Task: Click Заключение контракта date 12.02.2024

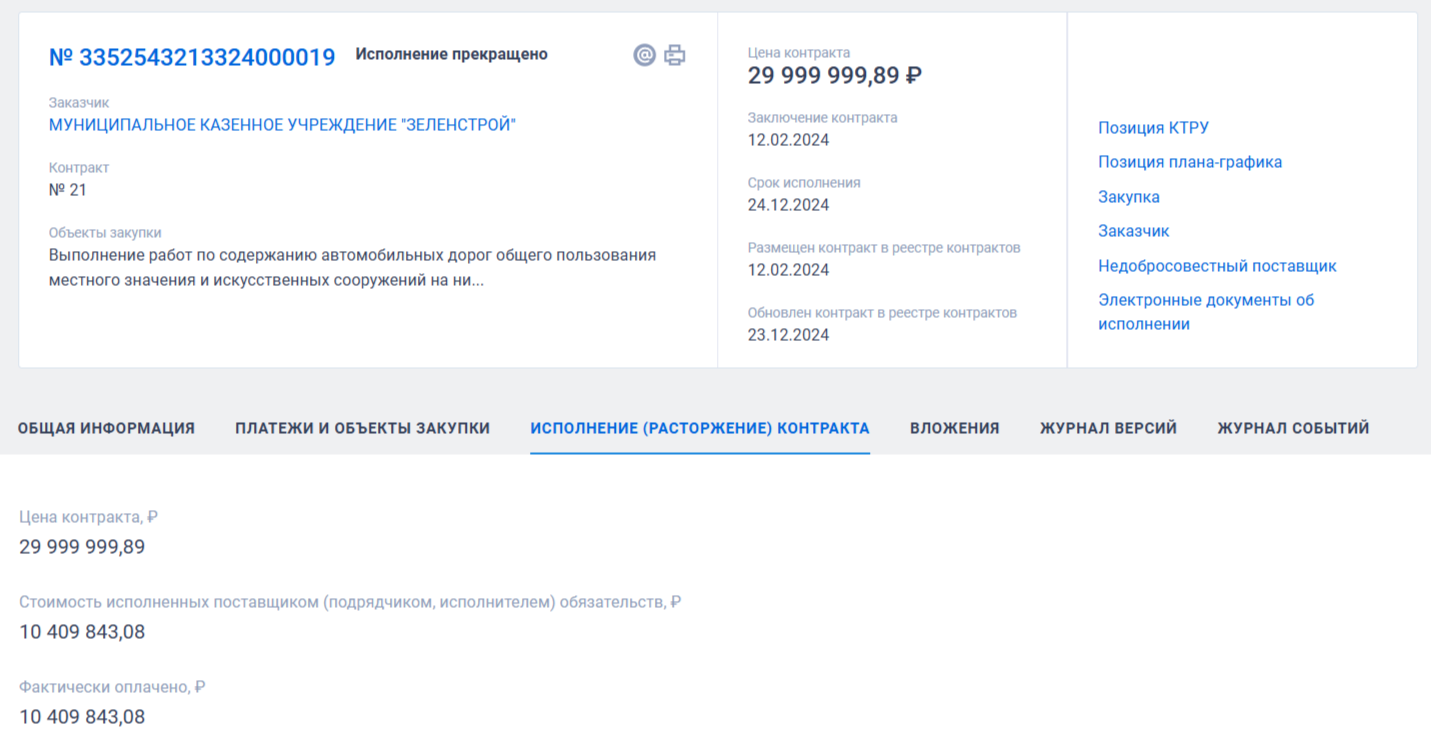Action: 789,140
